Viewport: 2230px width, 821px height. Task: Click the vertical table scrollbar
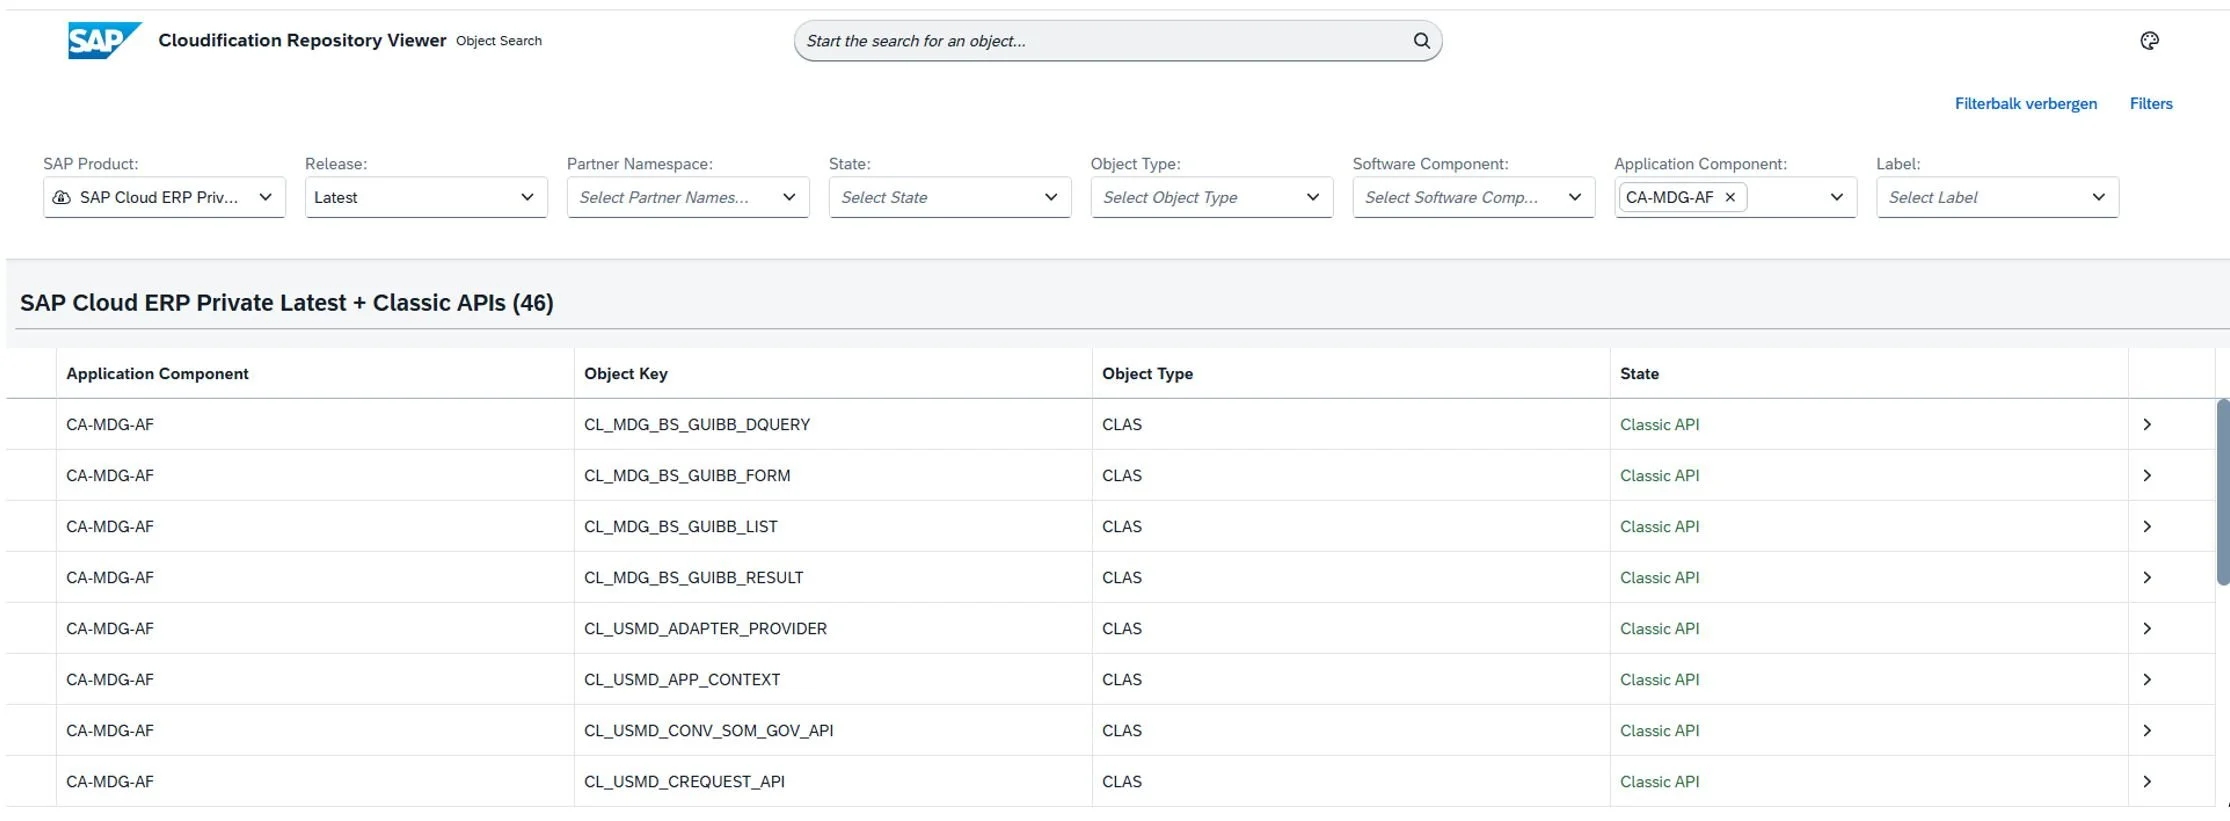click(2222, 492)
